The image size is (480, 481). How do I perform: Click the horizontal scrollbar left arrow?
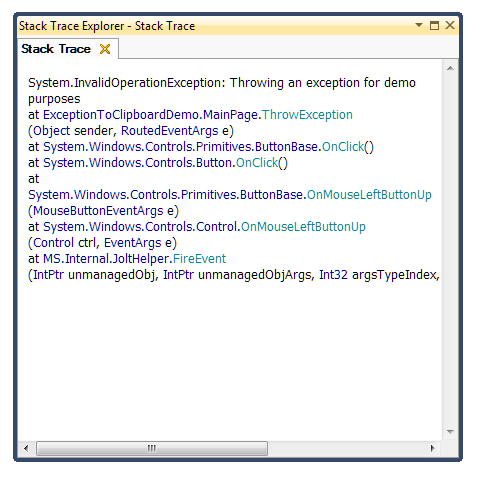coord(26,448)
